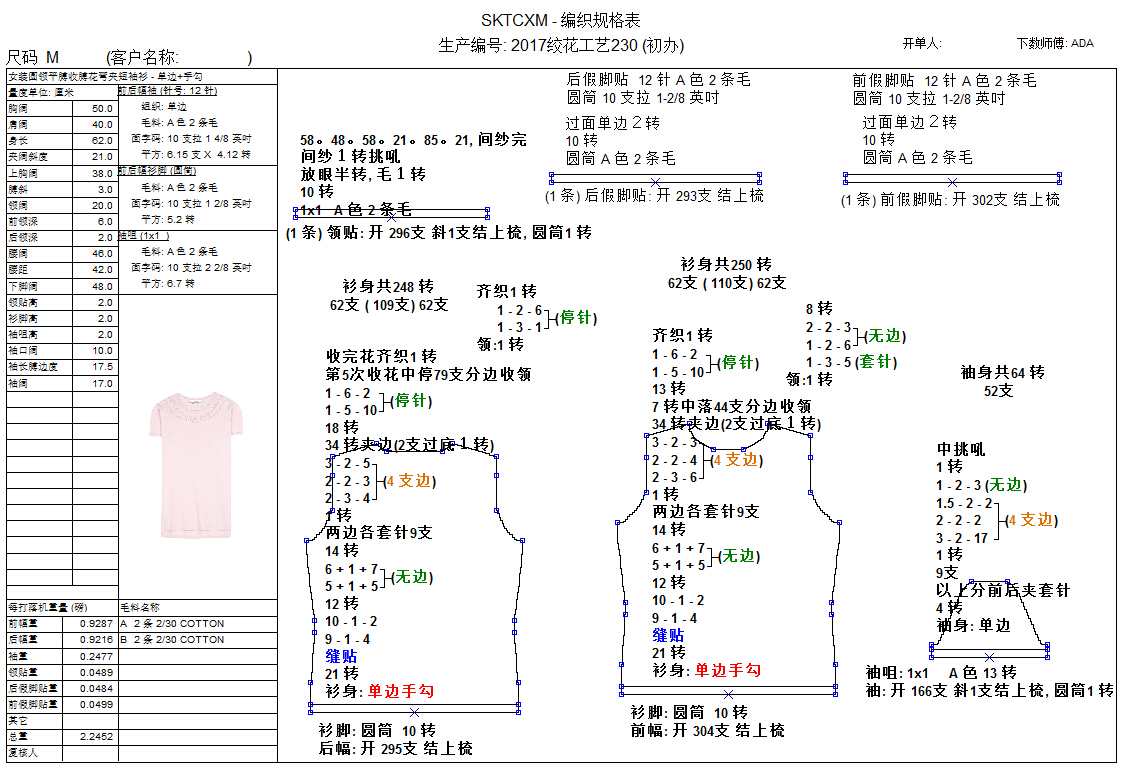
Task: Click the '前后幅衫脚 (圆筒)' heading
Action: (x=158, y=171)
